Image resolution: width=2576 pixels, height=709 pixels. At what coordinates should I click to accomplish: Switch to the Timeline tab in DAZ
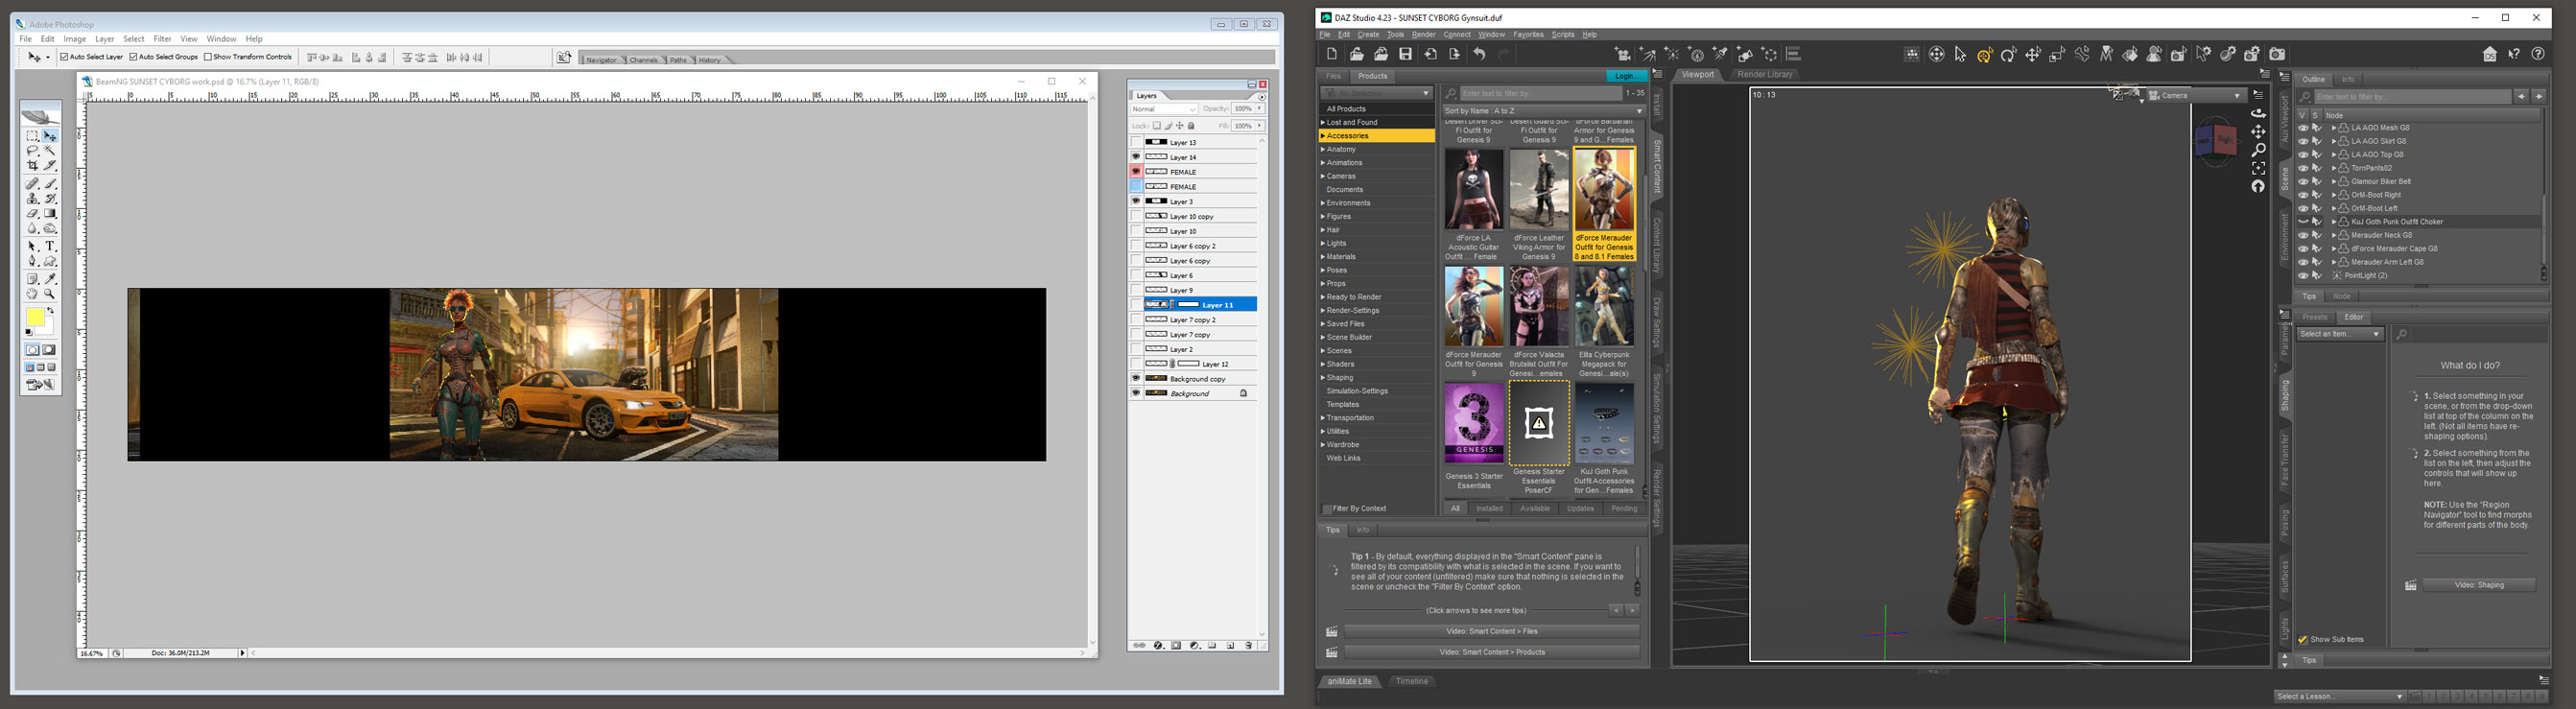point(1411,682)
